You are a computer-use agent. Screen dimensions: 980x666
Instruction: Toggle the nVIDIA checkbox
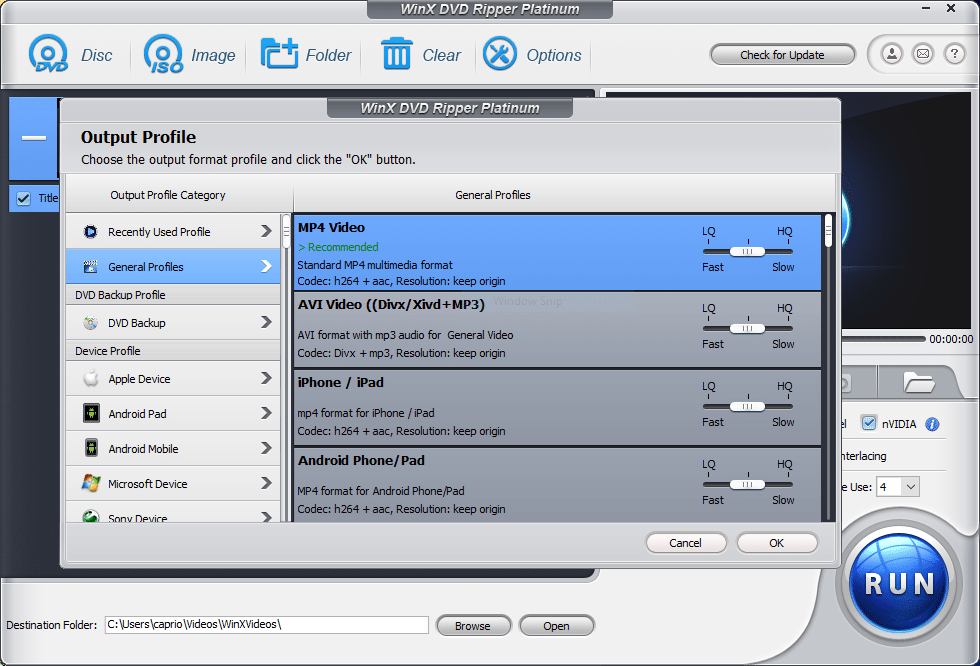pos(869,423)
